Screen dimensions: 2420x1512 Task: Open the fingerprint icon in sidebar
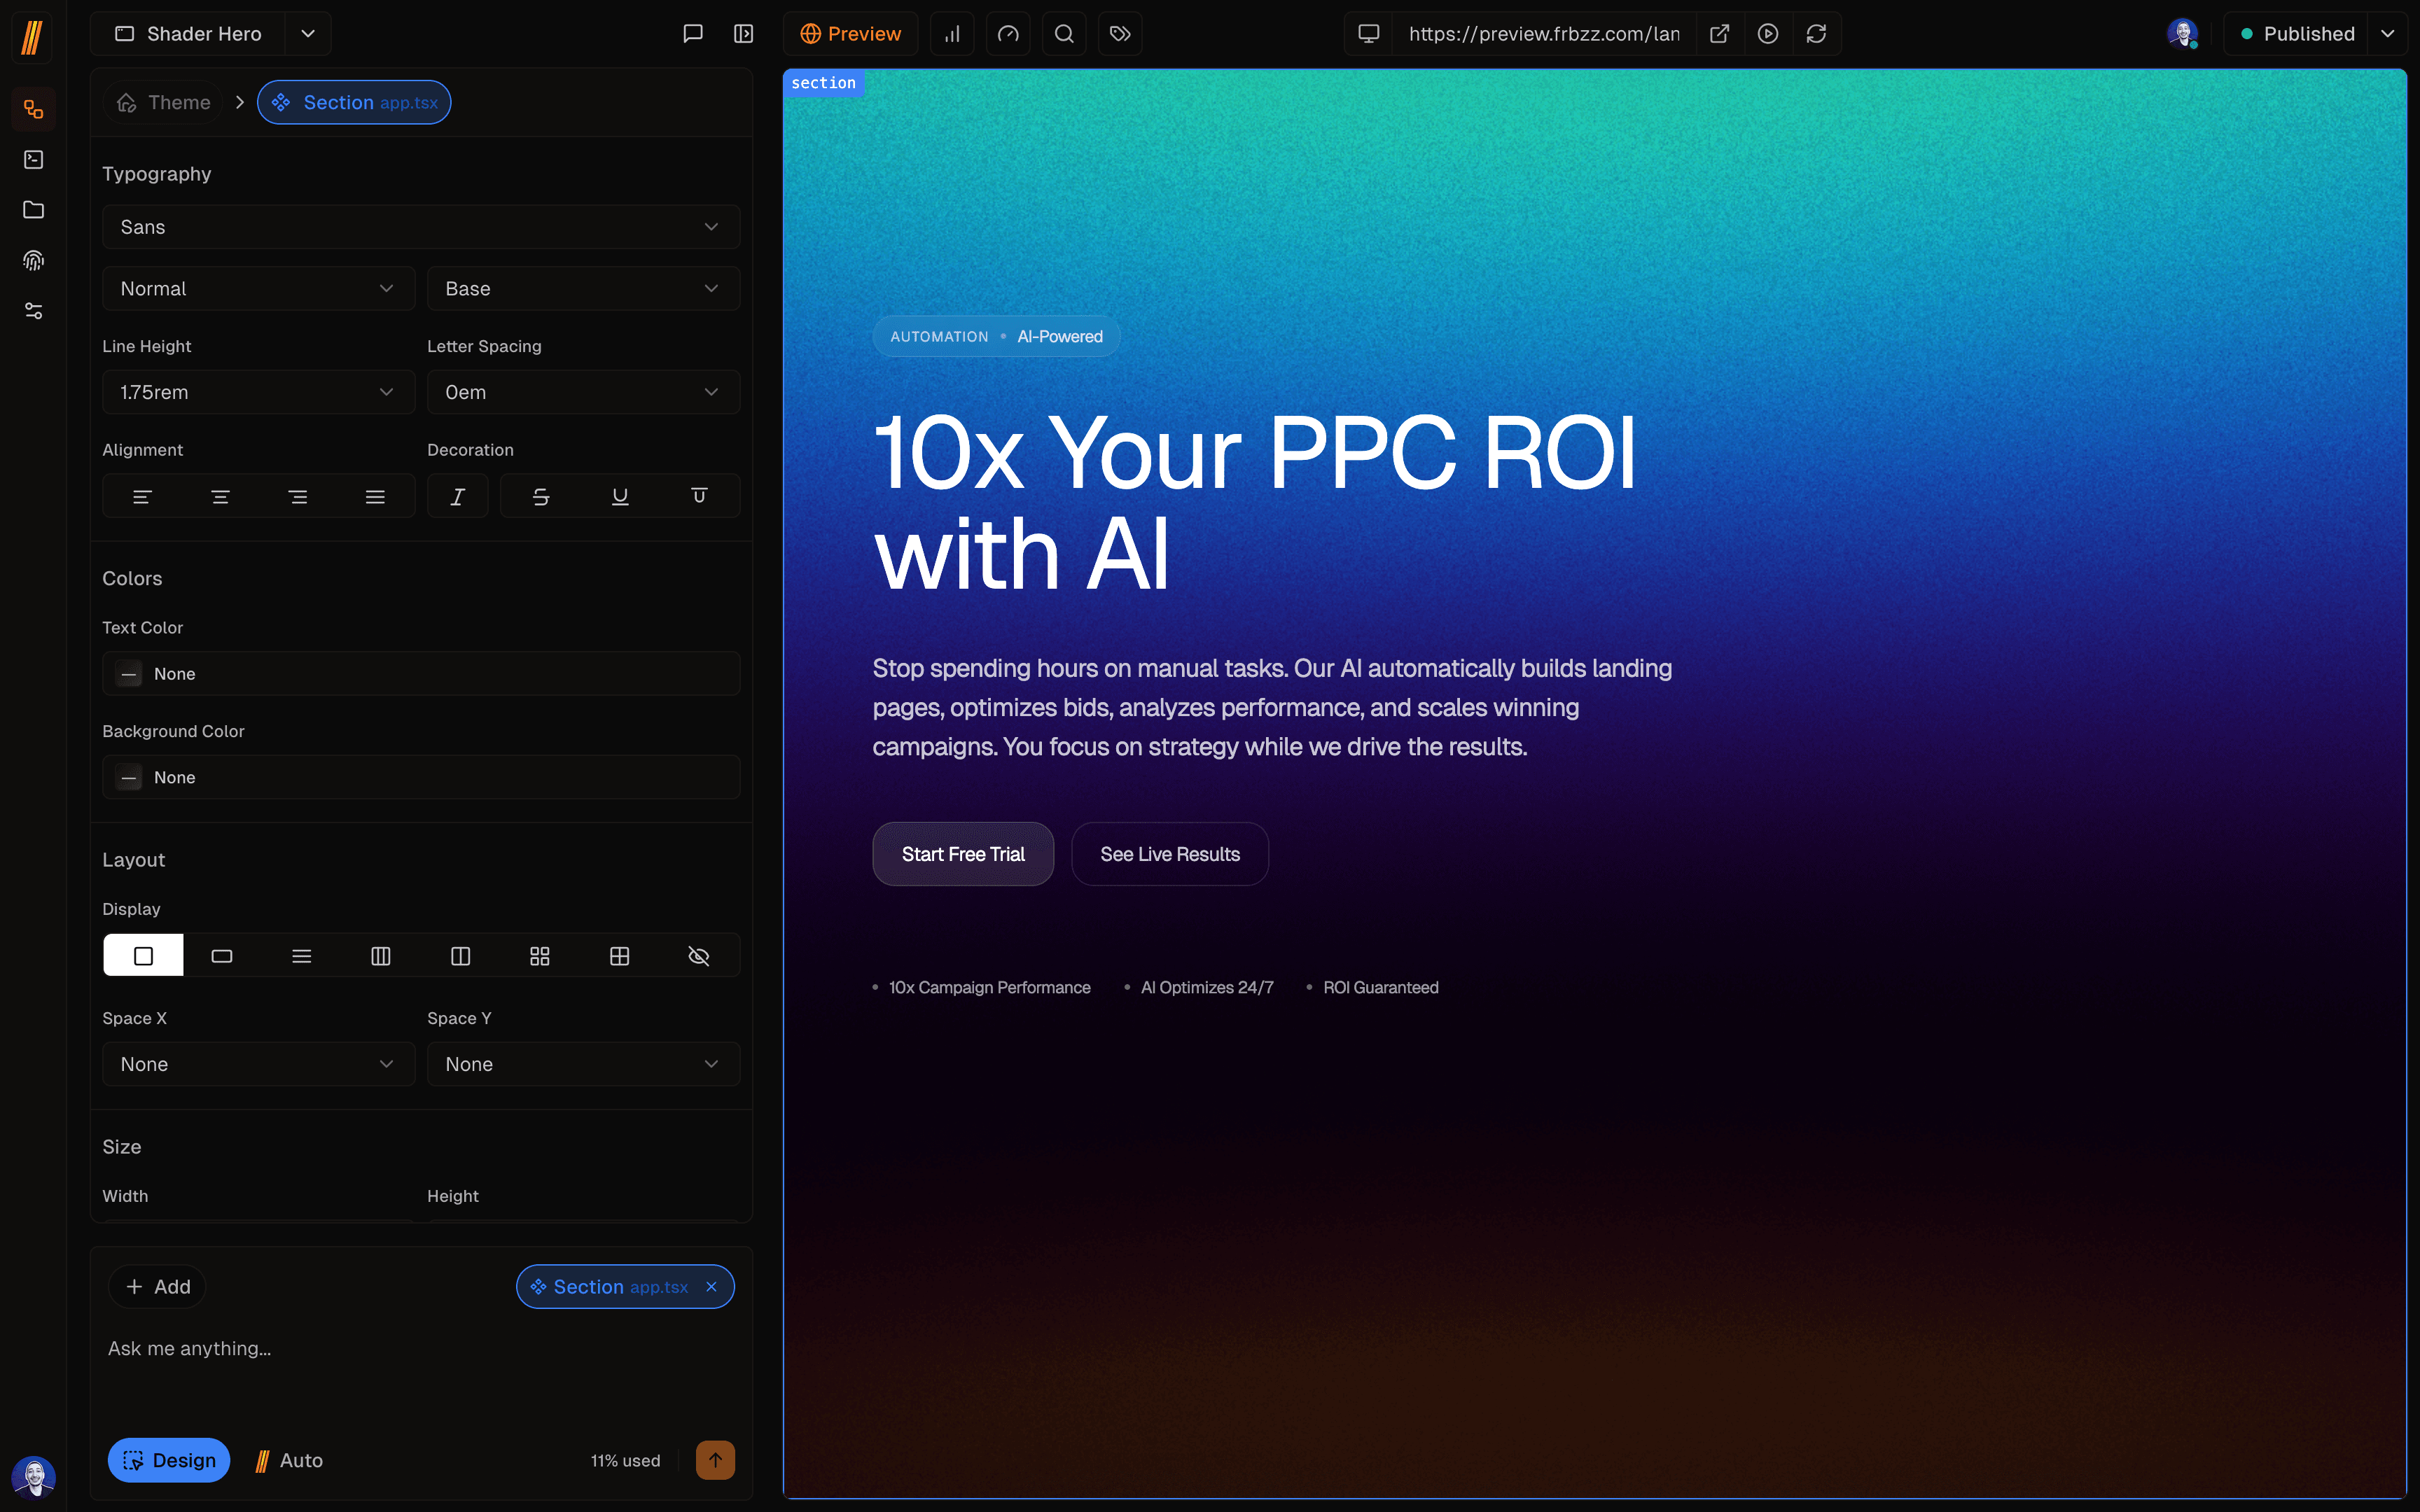[x=33, y=261]
